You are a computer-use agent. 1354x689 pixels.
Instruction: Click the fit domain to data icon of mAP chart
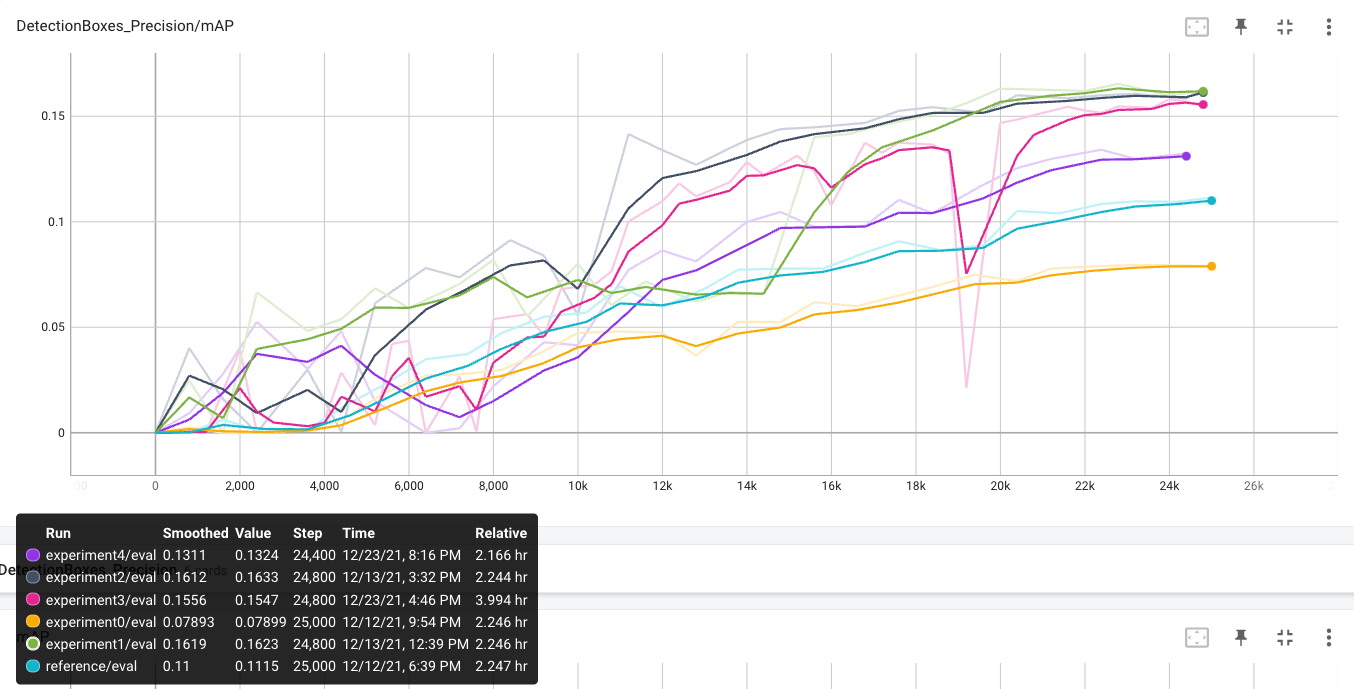point(1197,27)
